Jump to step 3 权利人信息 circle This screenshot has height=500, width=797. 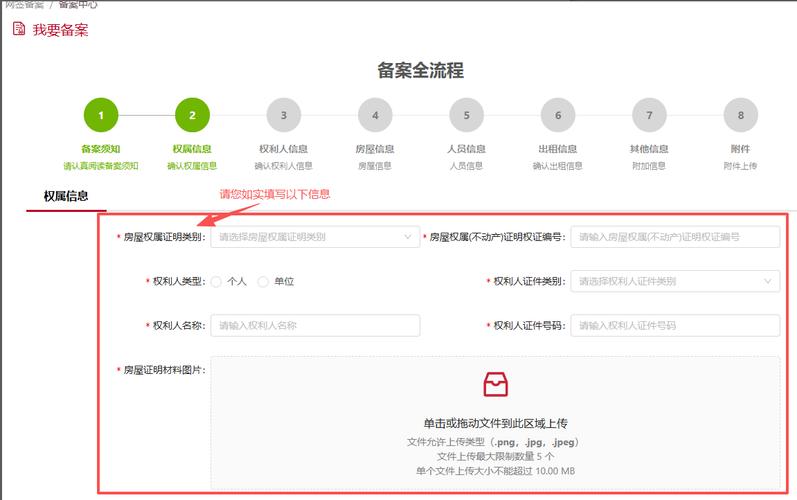click(x=284, y=115)
